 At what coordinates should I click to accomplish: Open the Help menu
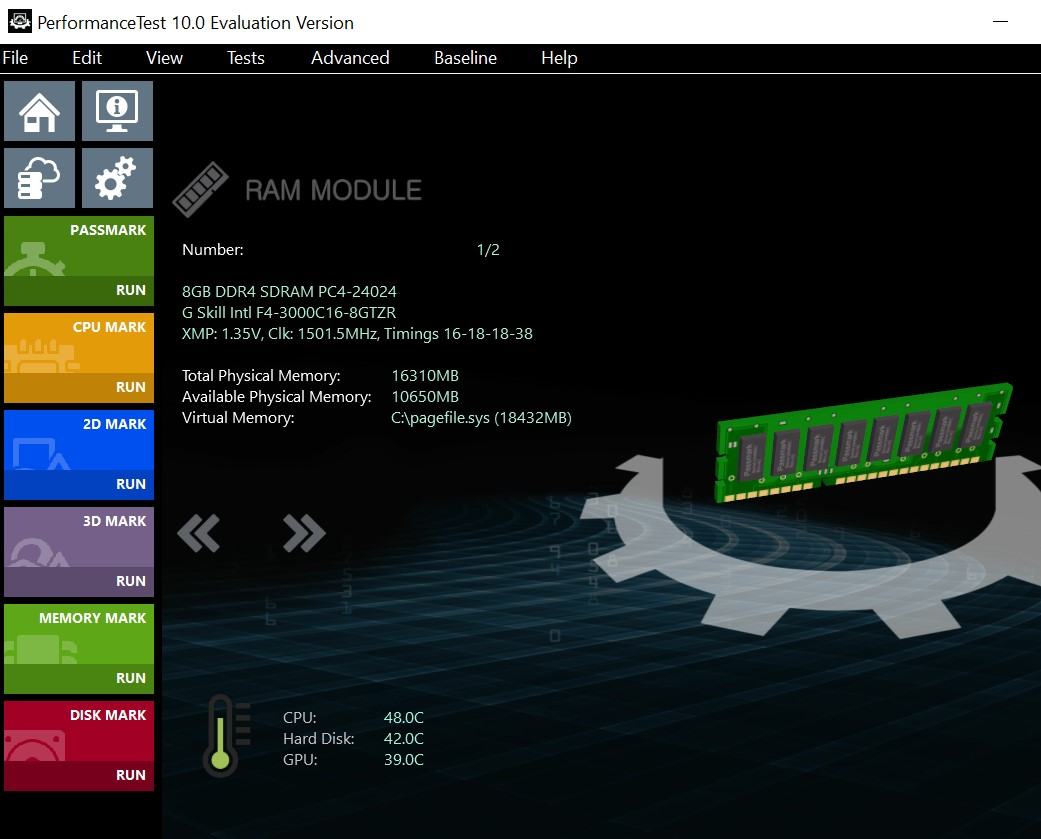[559, 58]
